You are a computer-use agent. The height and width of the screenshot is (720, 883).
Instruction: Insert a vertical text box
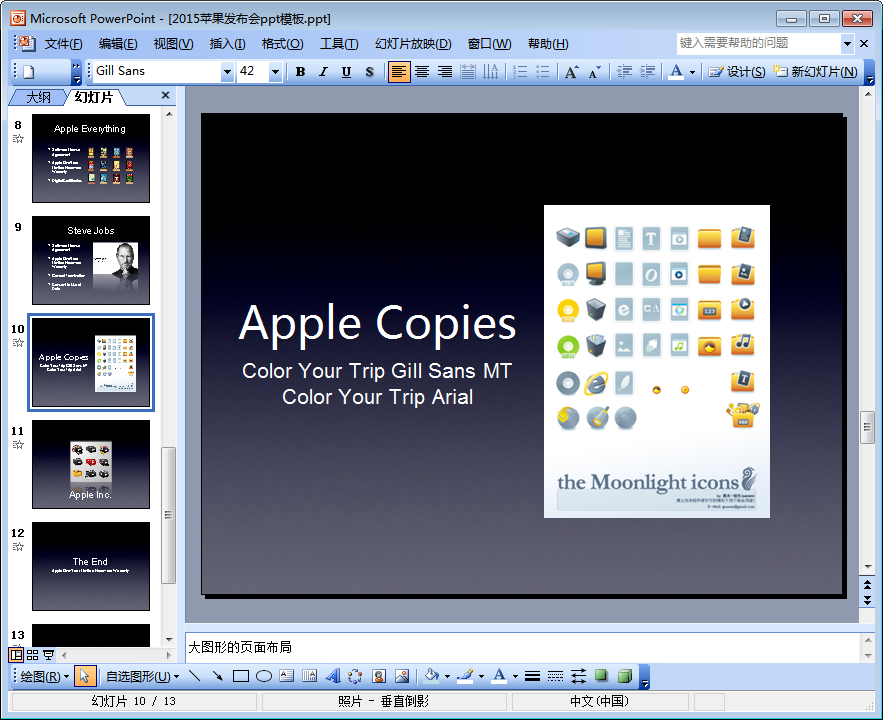click(309, 676)
